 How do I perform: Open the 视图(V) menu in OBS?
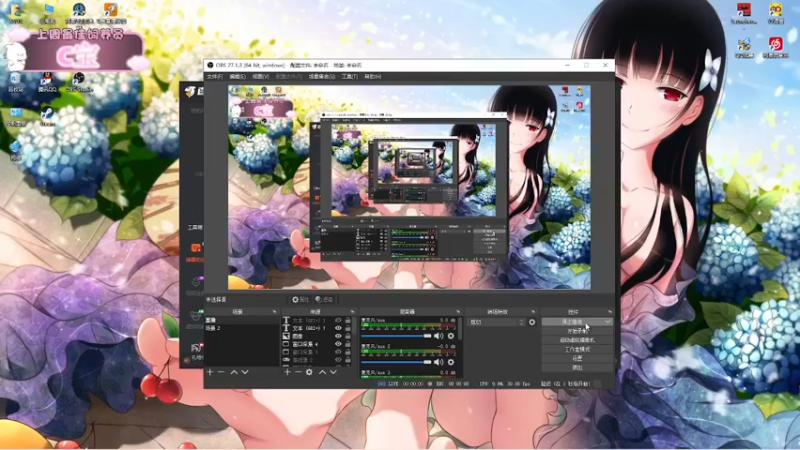tap(260, 77)
